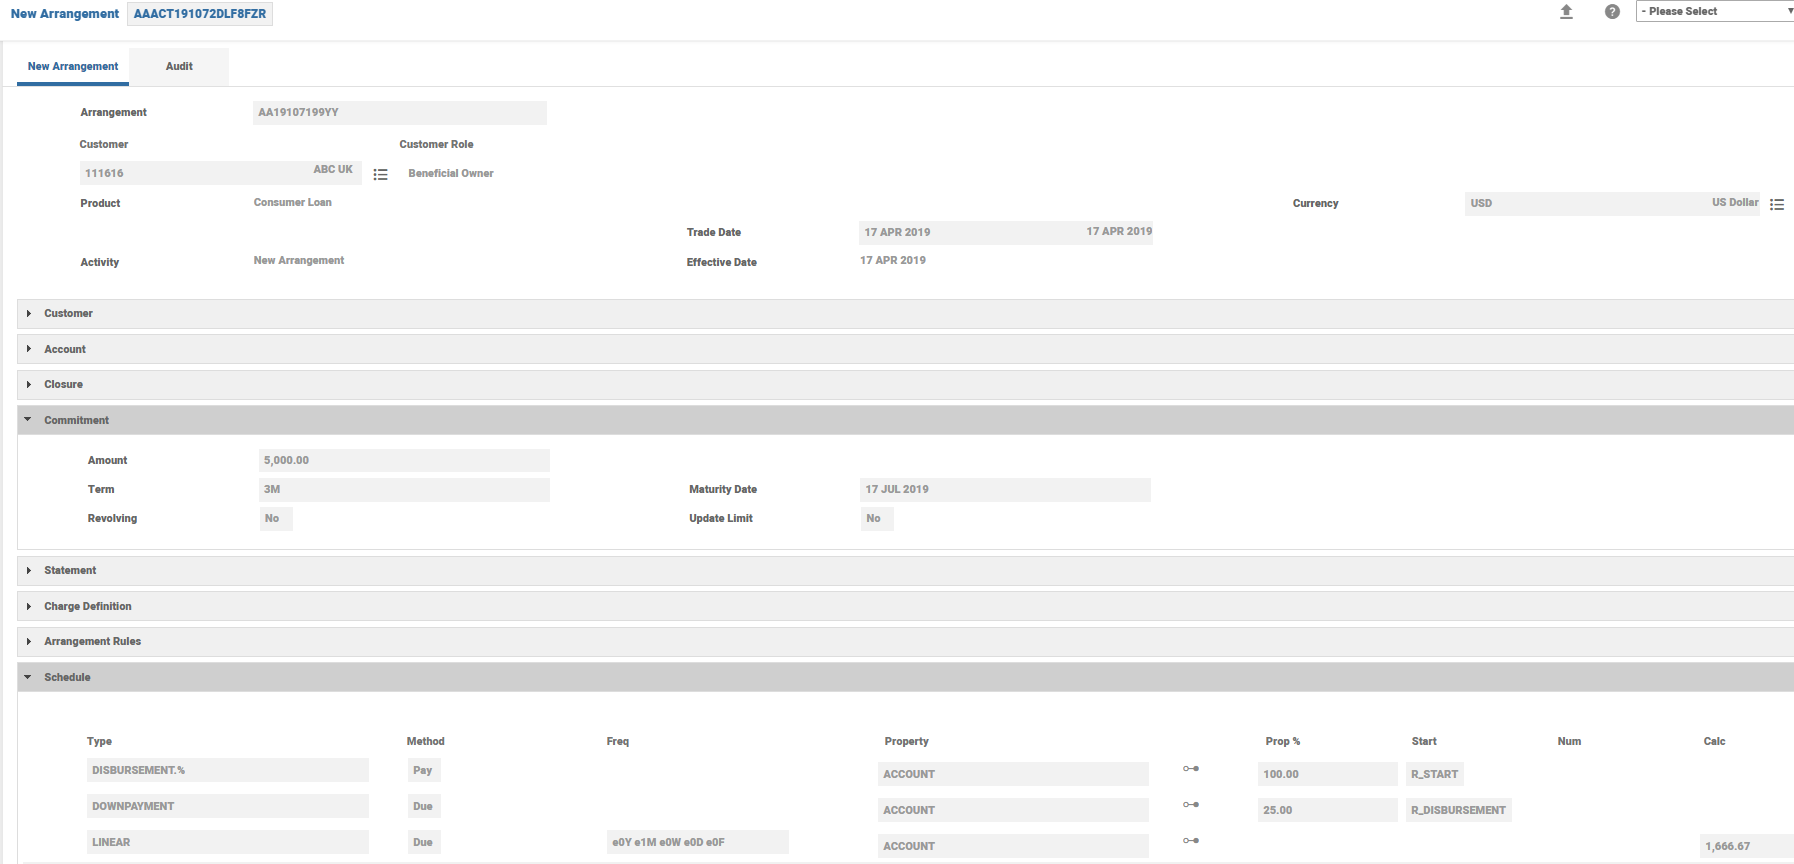
Task: Expand the Charge Definition section
Action: (87, 607)
